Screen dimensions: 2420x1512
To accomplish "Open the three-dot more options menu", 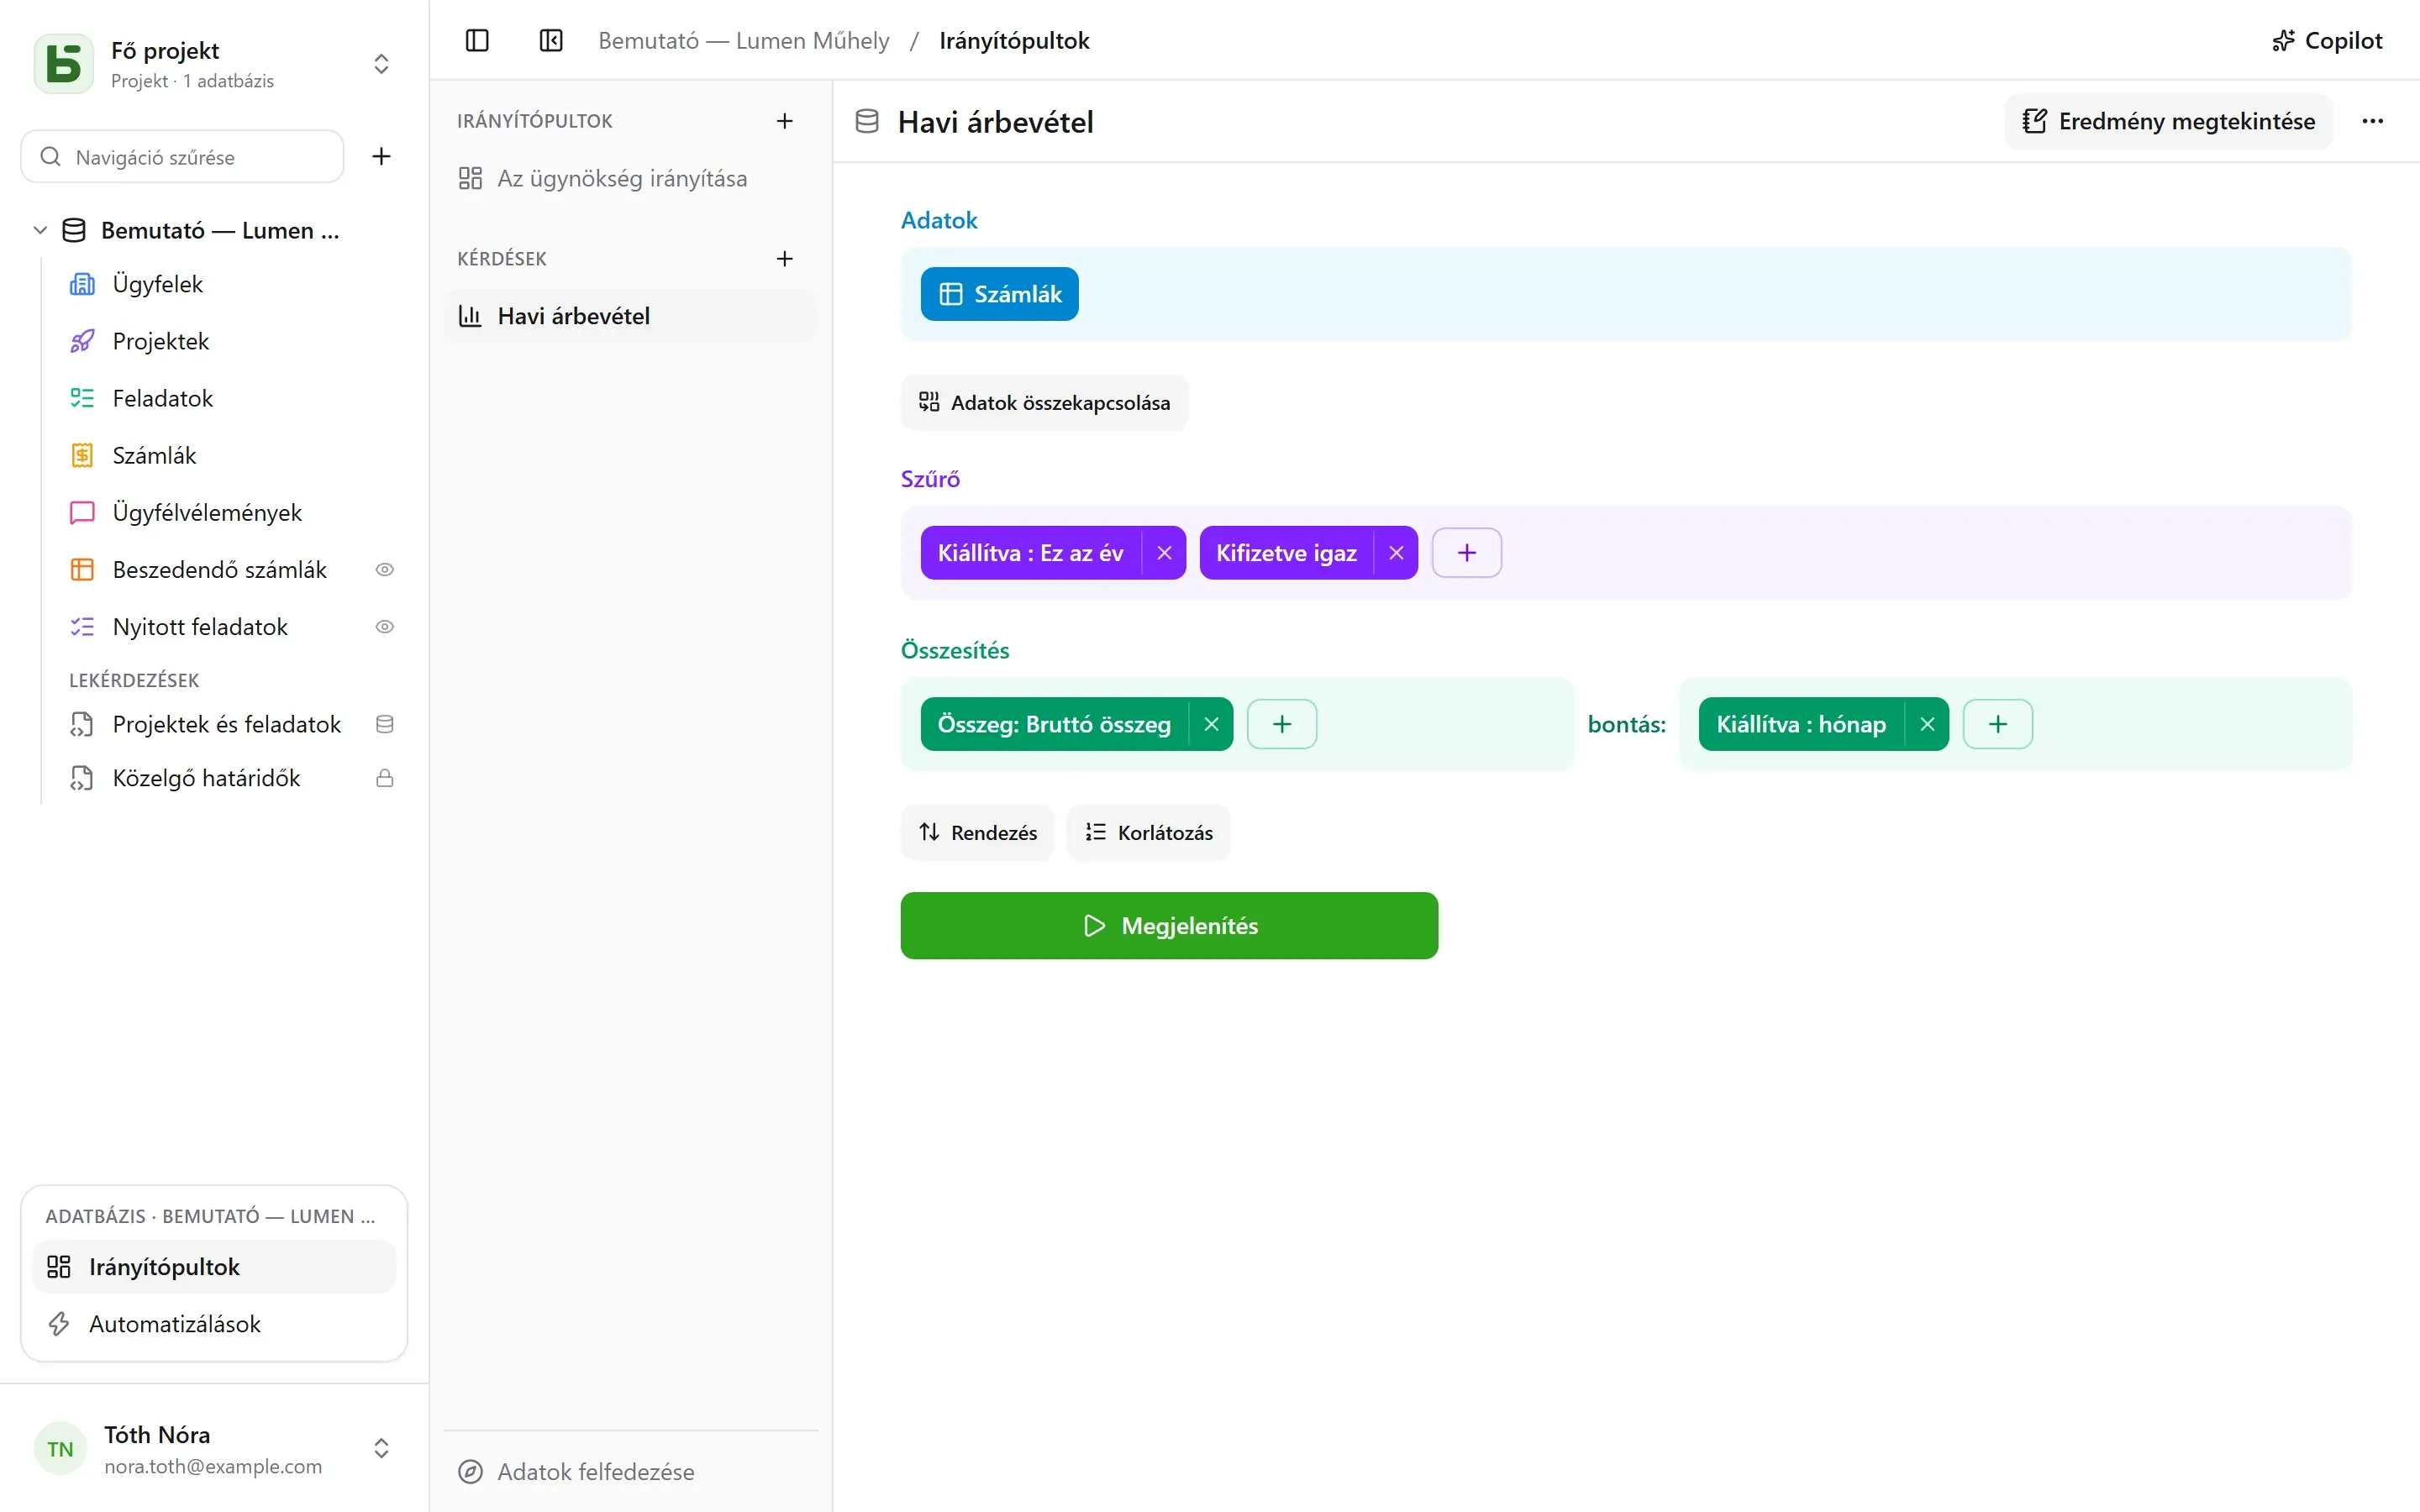I will [x=2372, y=121].
